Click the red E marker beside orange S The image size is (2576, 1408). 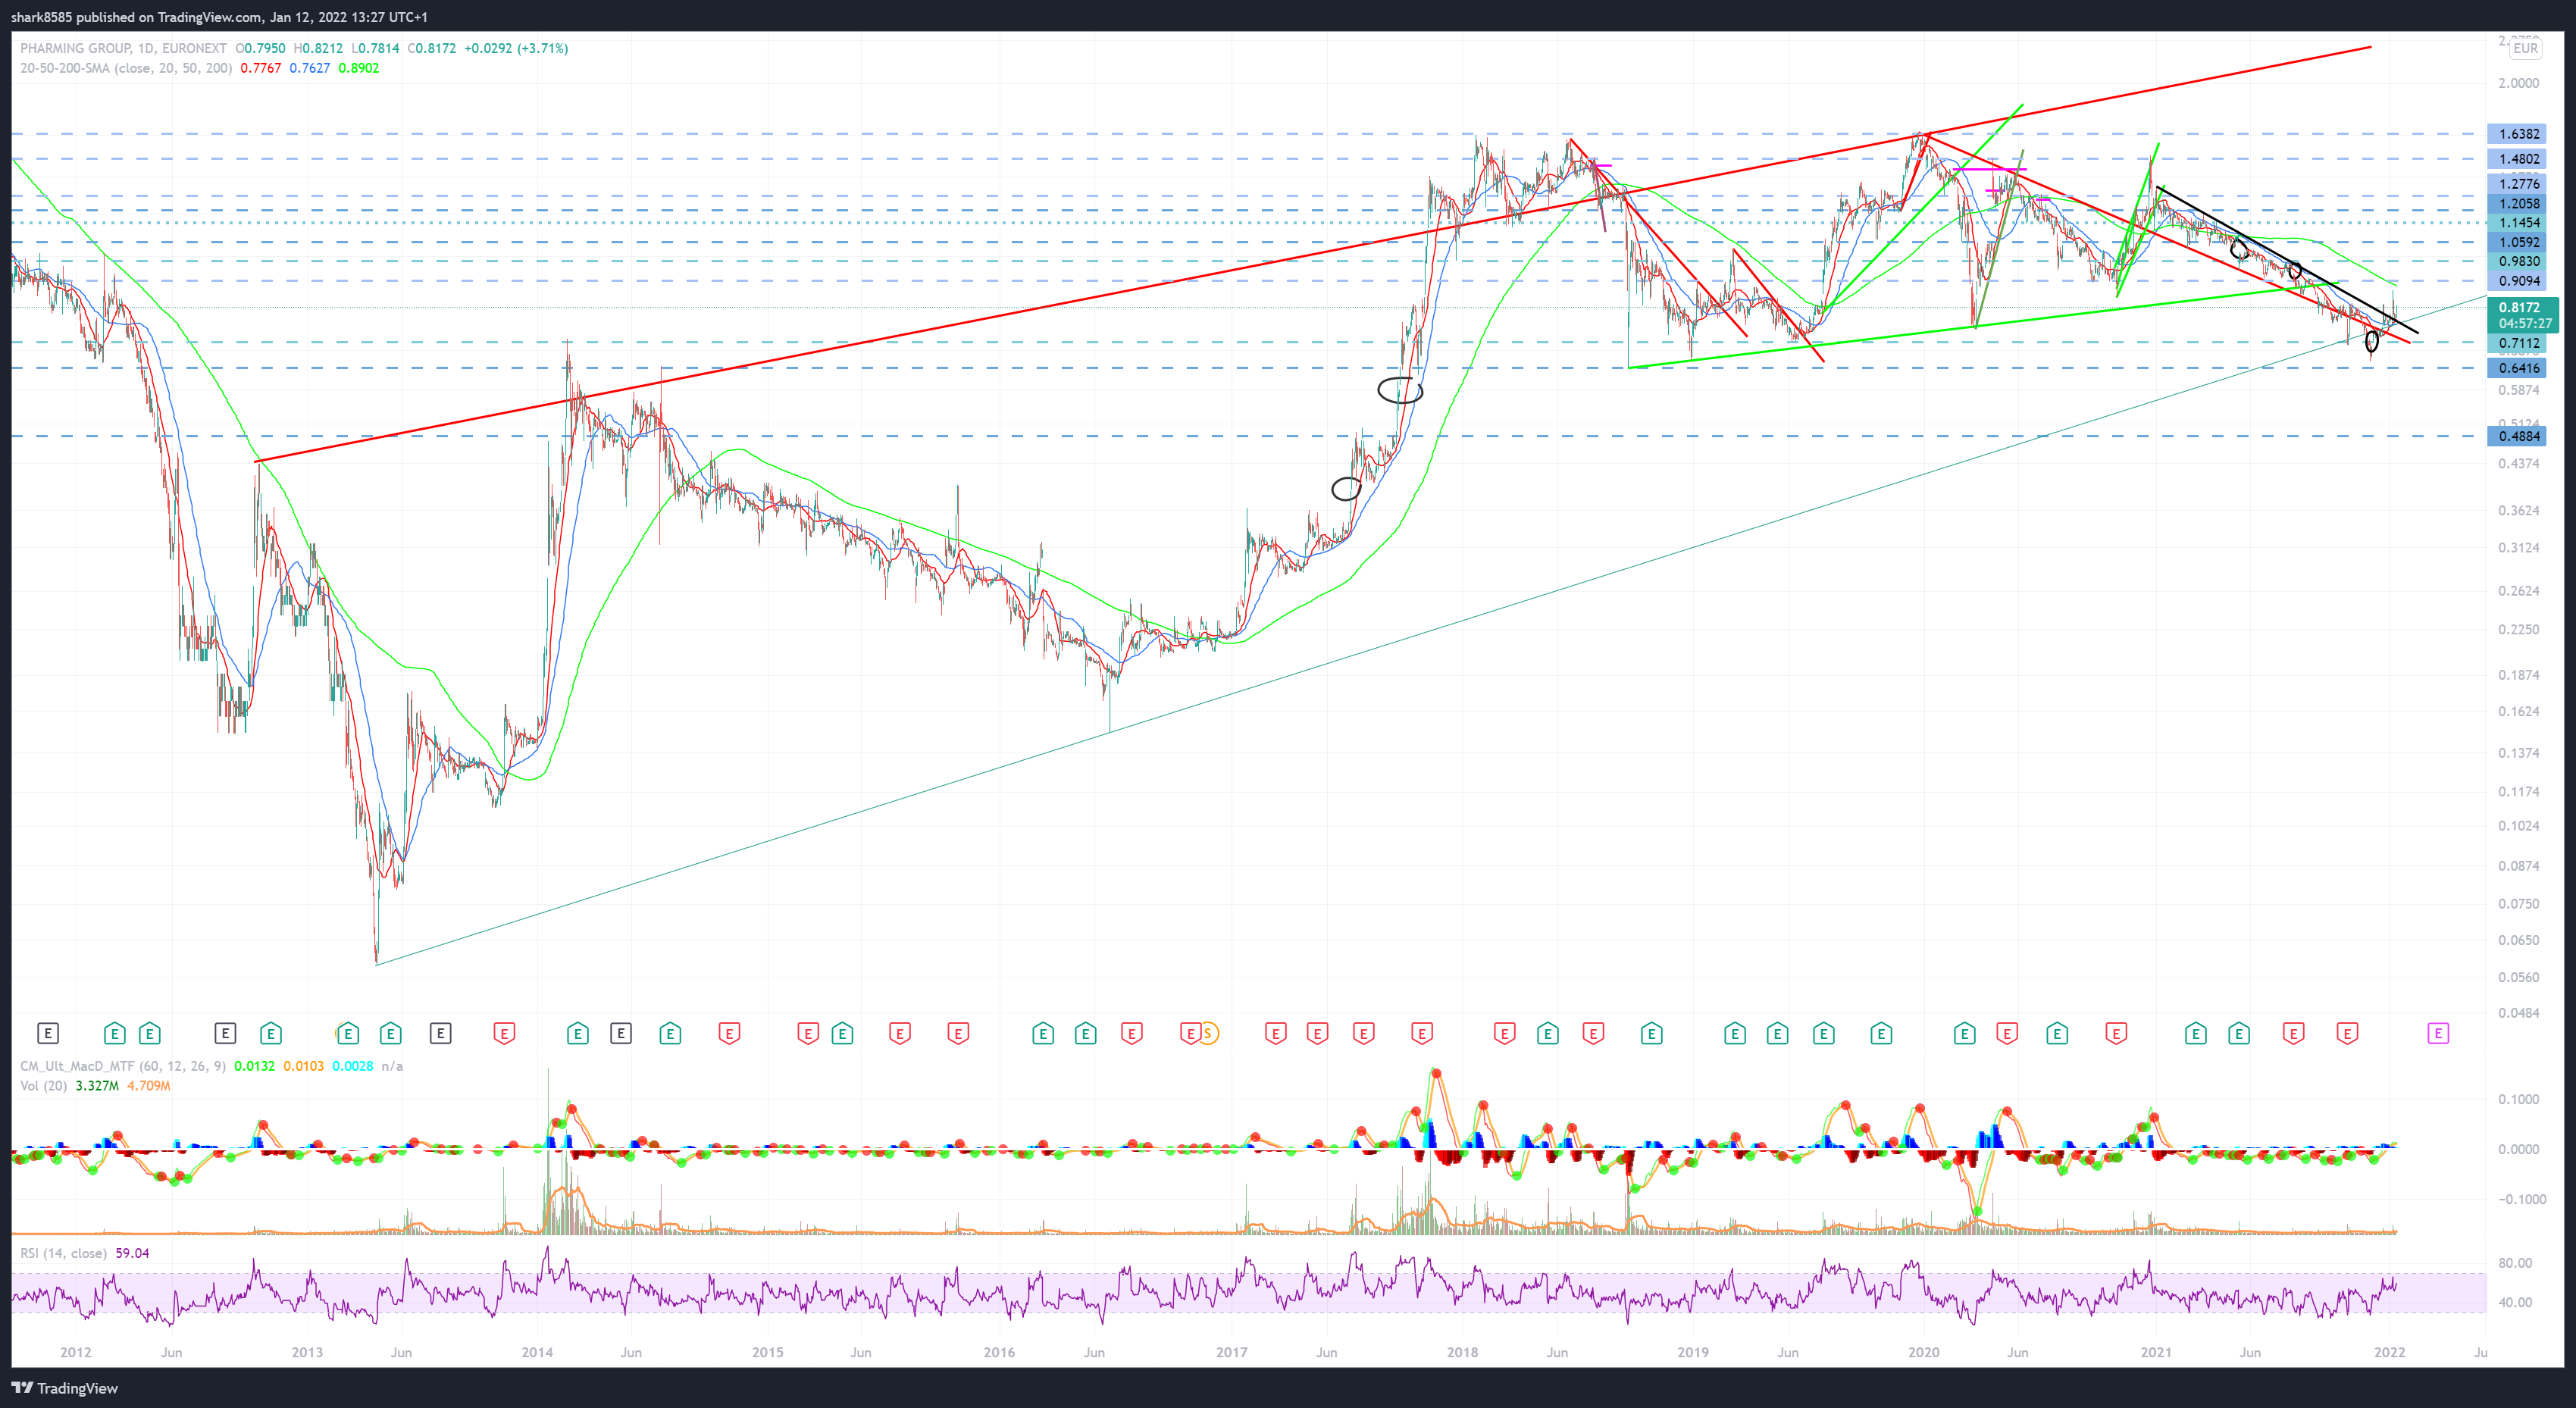pos(1190,1033)
